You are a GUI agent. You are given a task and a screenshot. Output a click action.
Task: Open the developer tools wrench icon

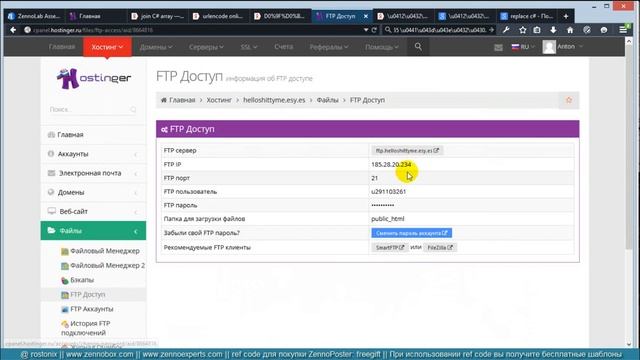pyautogui.click(x=506, y=30)
